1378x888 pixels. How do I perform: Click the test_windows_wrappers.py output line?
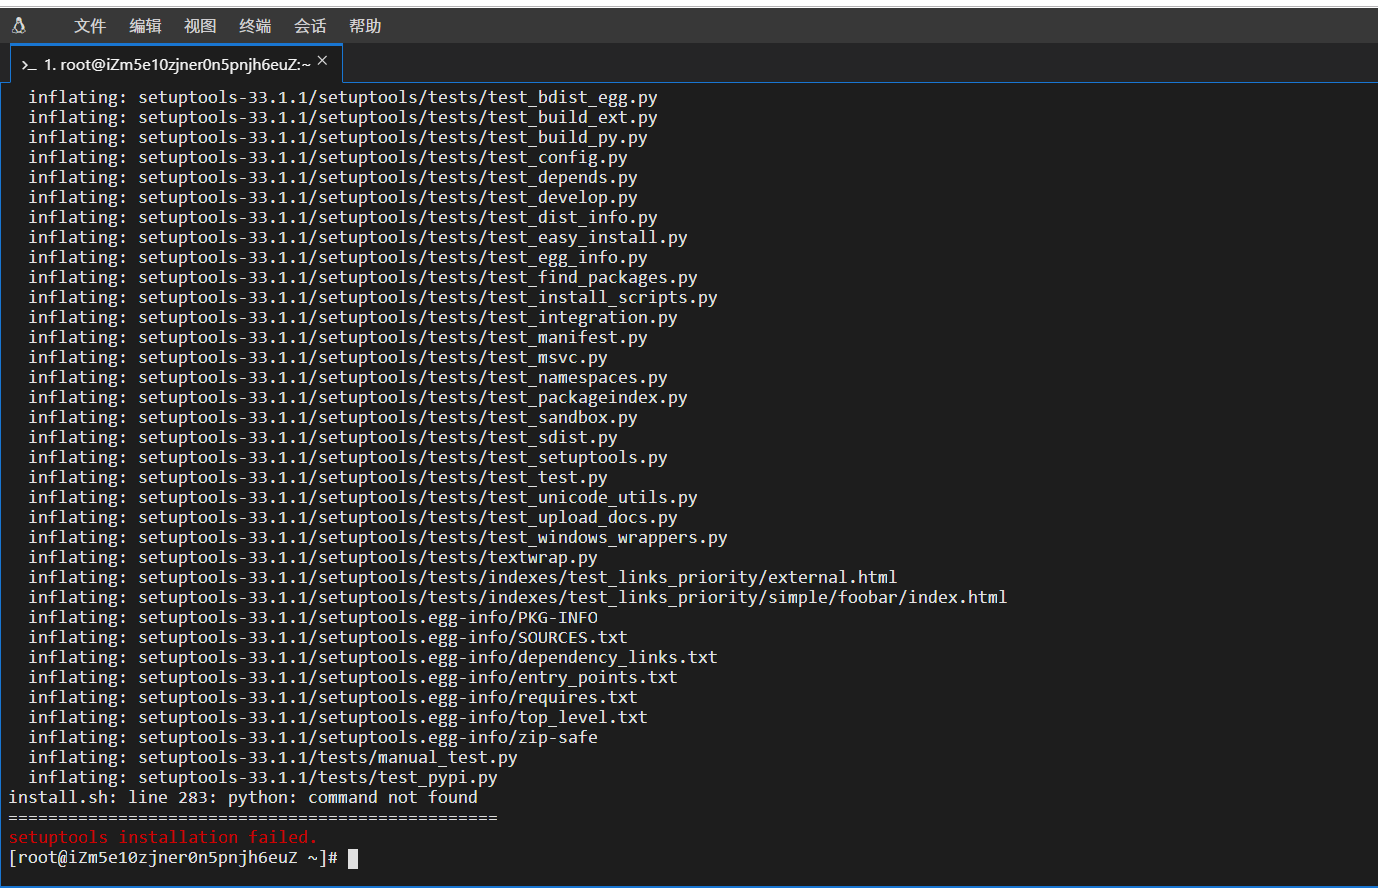632,538
